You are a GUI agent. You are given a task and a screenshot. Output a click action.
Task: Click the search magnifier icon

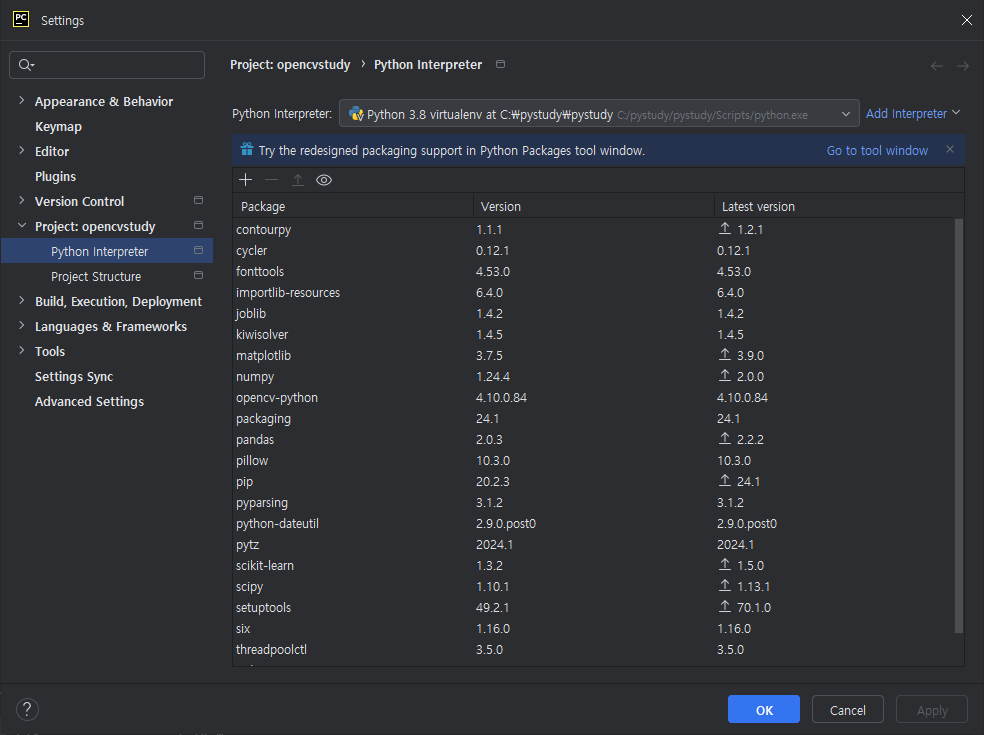coord(26,65)
